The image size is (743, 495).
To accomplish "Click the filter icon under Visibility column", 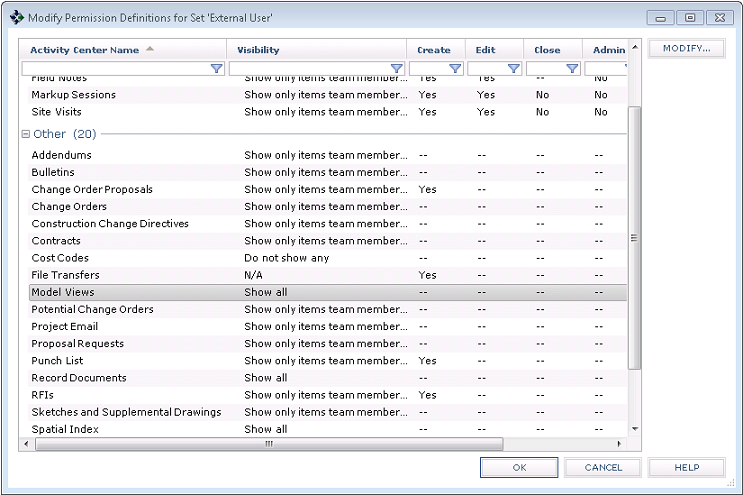I will [396, 69].
